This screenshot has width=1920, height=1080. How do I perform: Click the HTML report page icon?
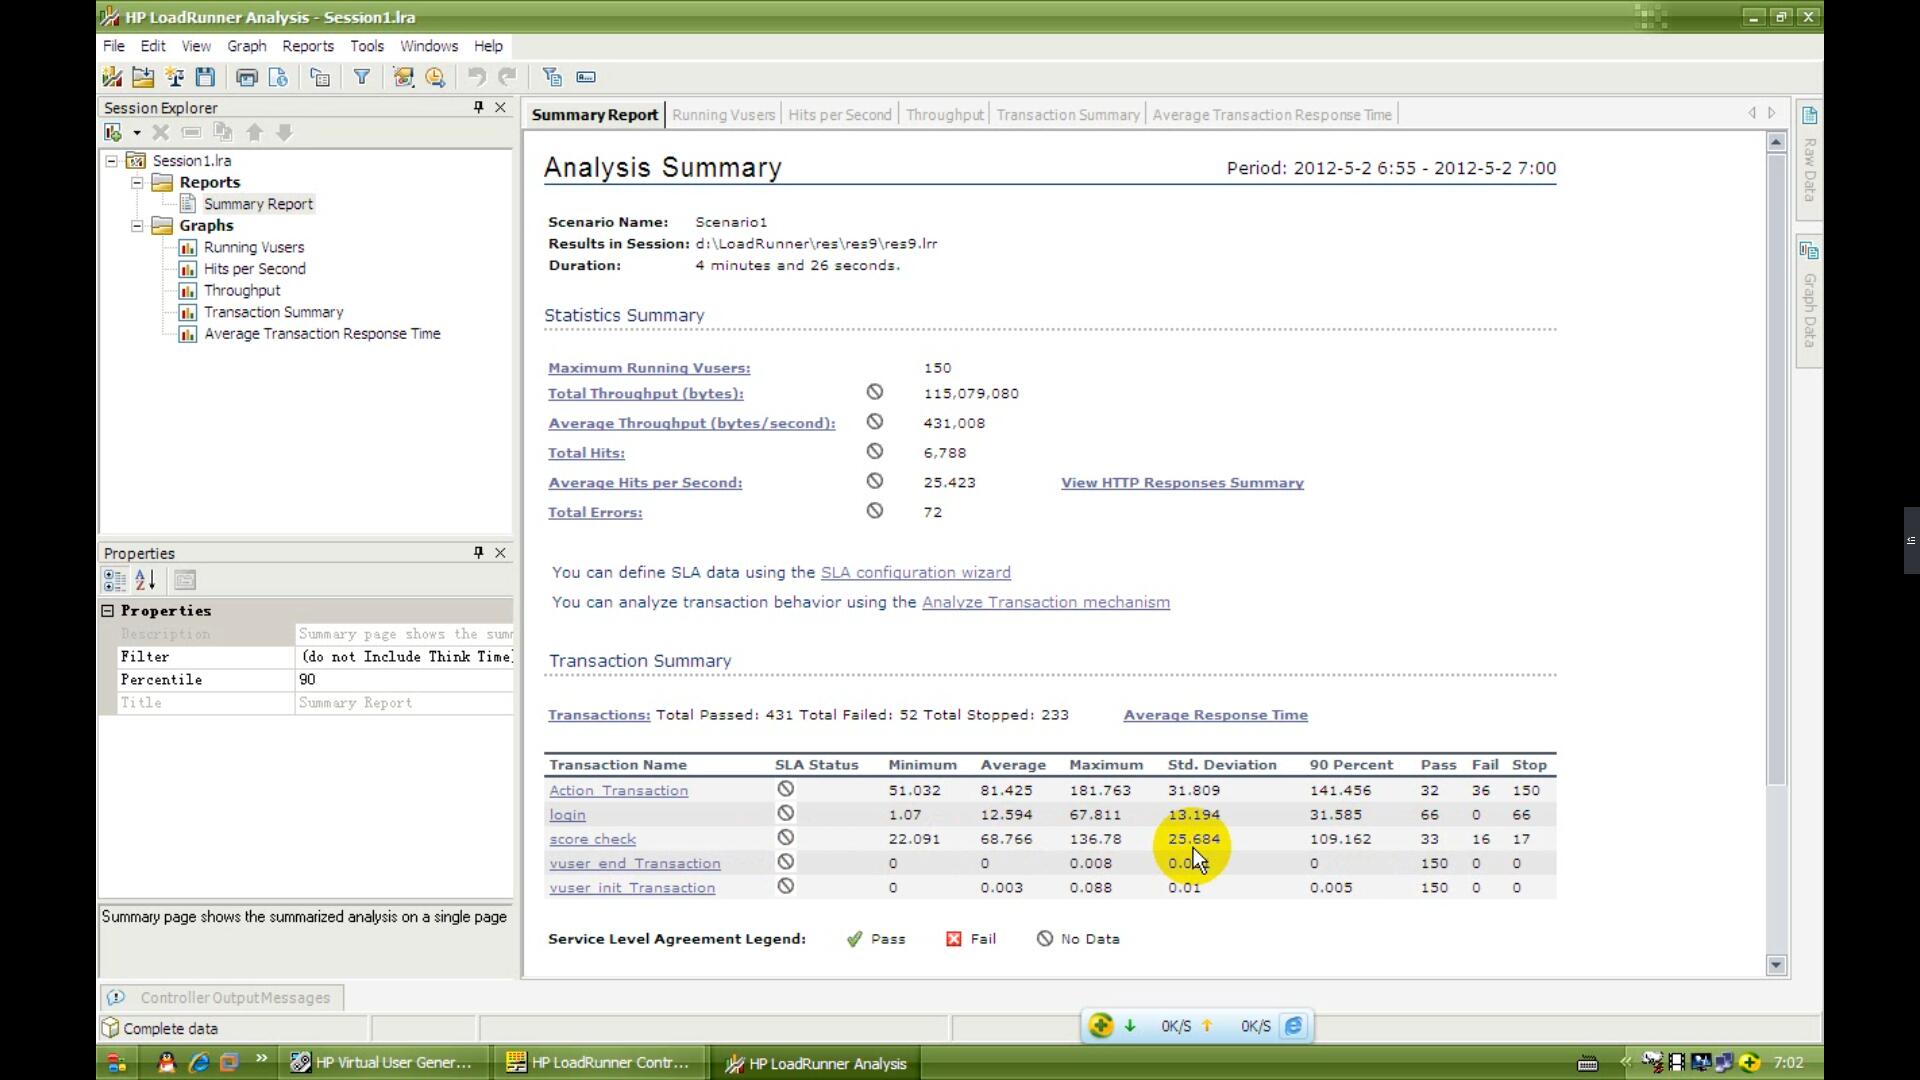click(x=278, y=77)
